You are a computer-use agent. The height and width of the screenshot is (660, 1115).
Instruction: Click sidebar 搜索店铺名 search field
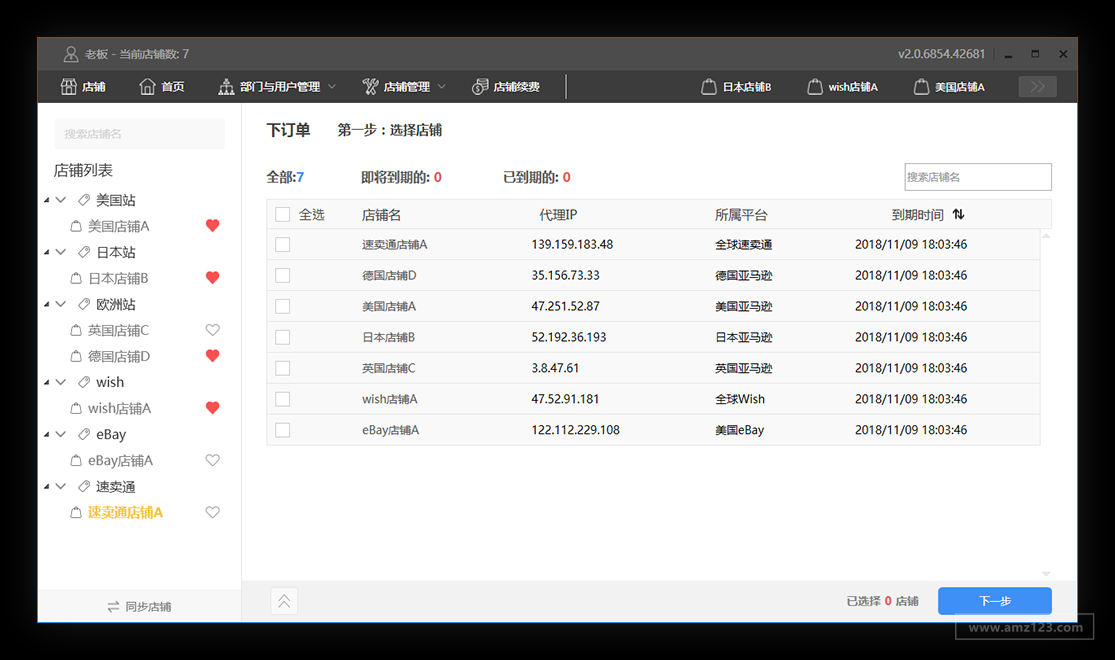tap(139, 134)
